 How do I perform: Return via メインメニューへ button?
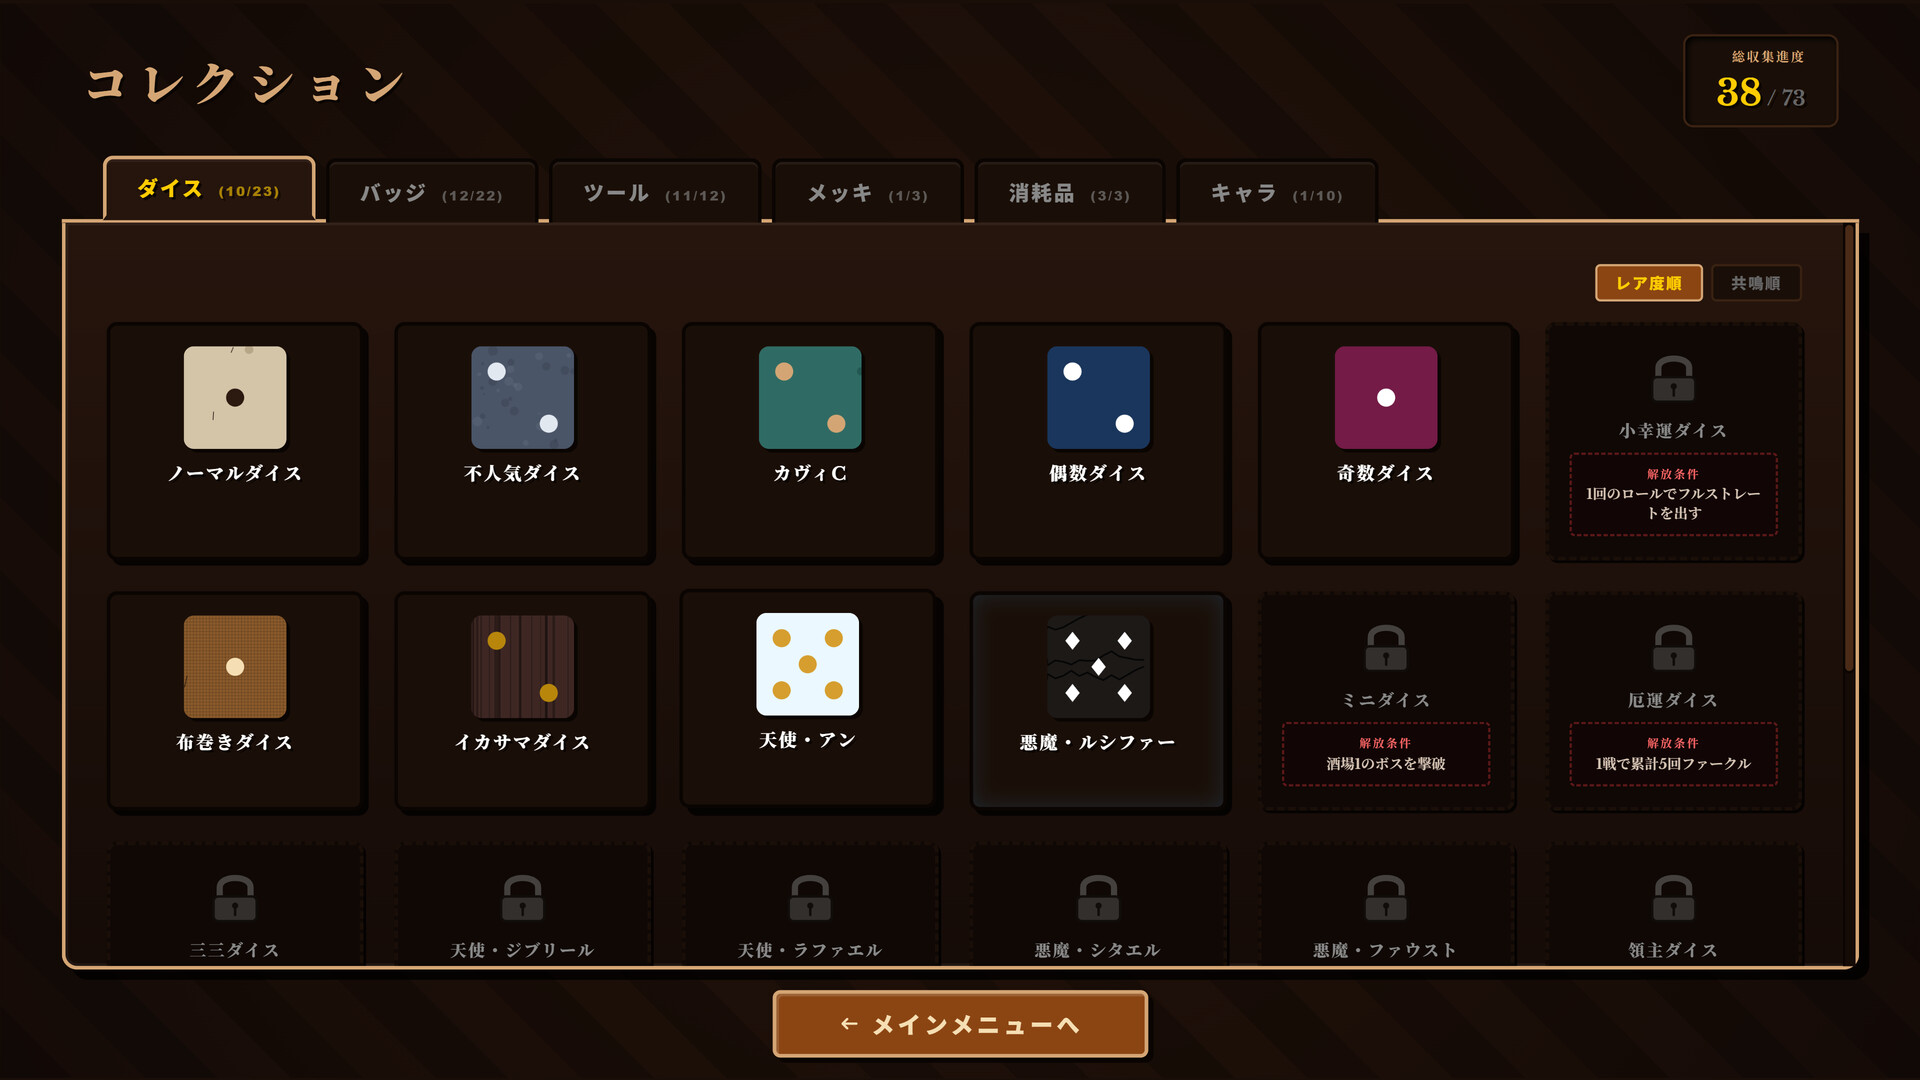[x=960, y=1024]
